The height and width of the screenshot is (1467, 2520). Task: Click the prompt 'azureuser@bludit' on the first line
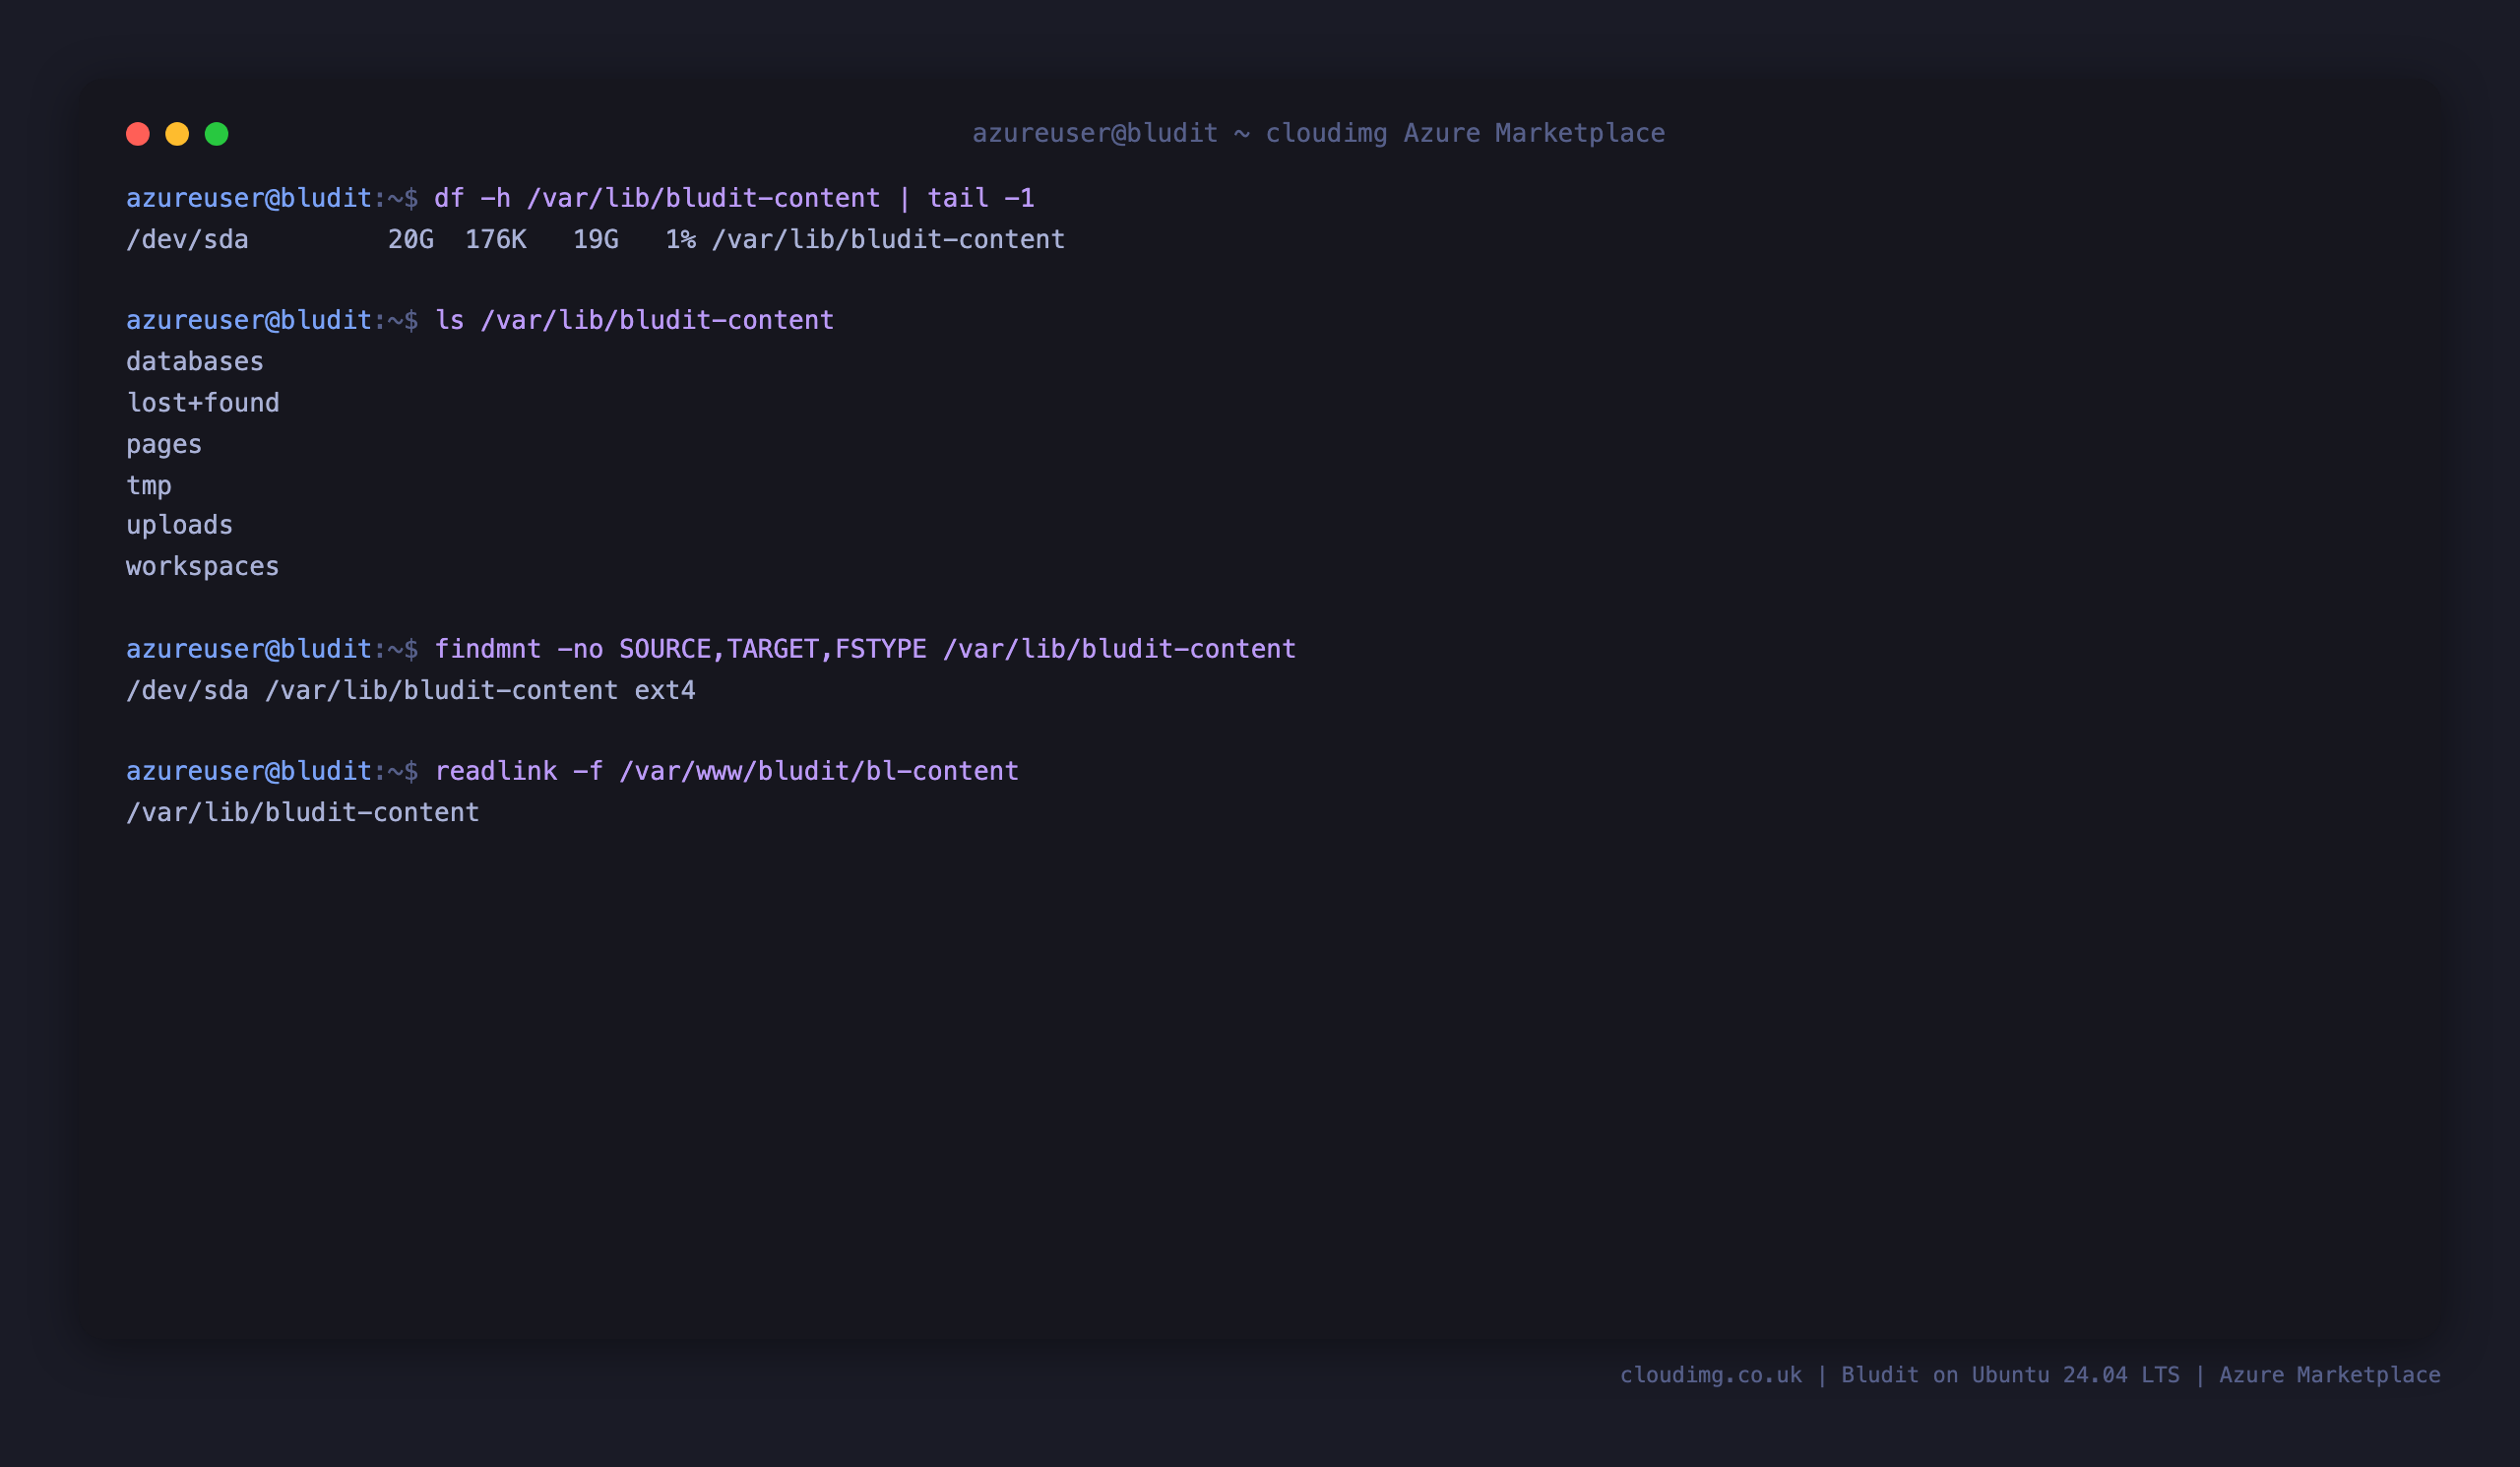[249, 198]
